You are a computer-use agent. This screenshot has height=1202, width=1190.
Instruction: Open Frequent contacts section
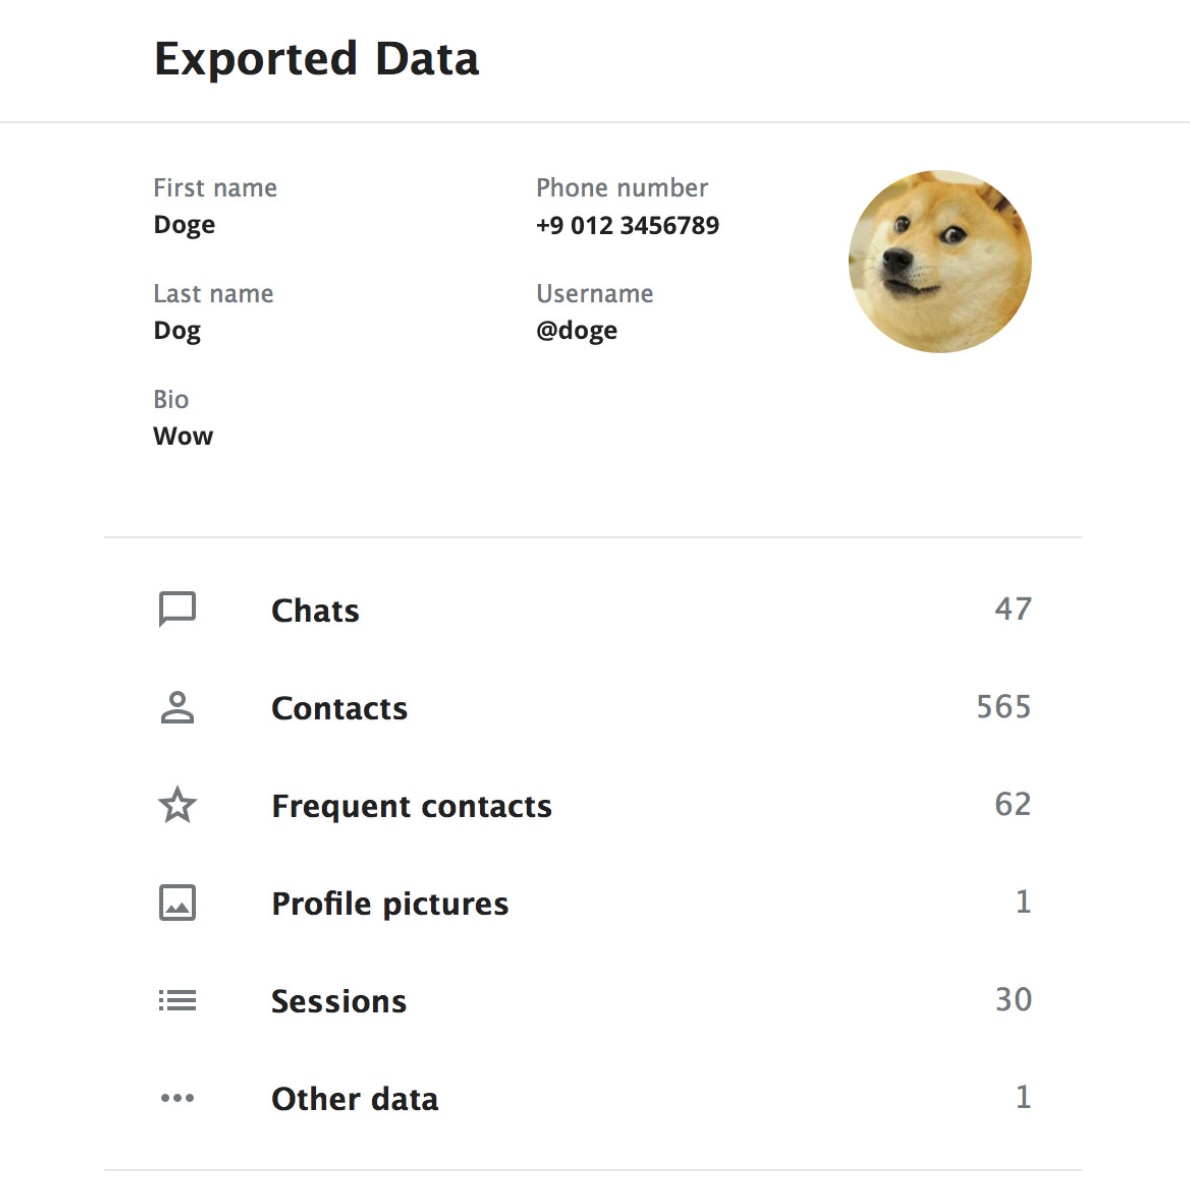(411, 806)
